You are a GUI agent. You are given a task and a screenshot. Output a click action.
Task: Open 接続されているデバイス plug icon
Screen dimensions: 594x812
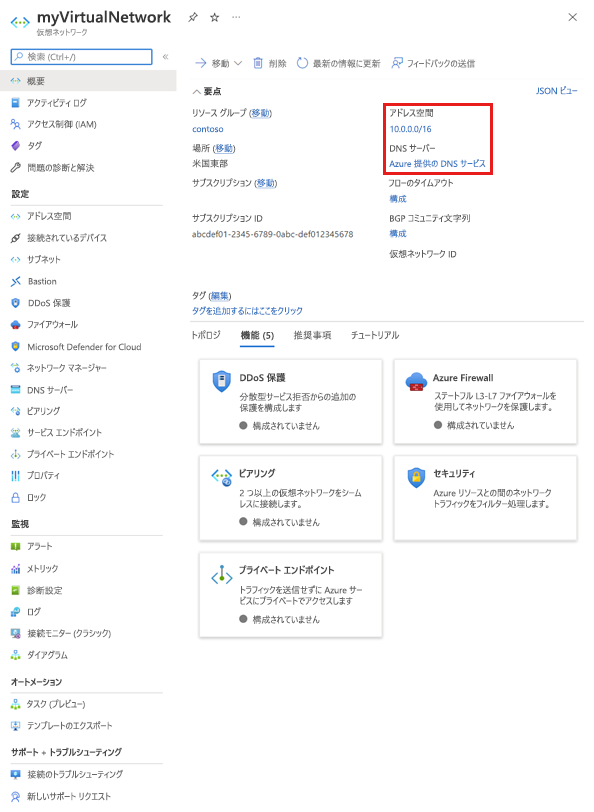pyautogui.click(x=16, y=238)
